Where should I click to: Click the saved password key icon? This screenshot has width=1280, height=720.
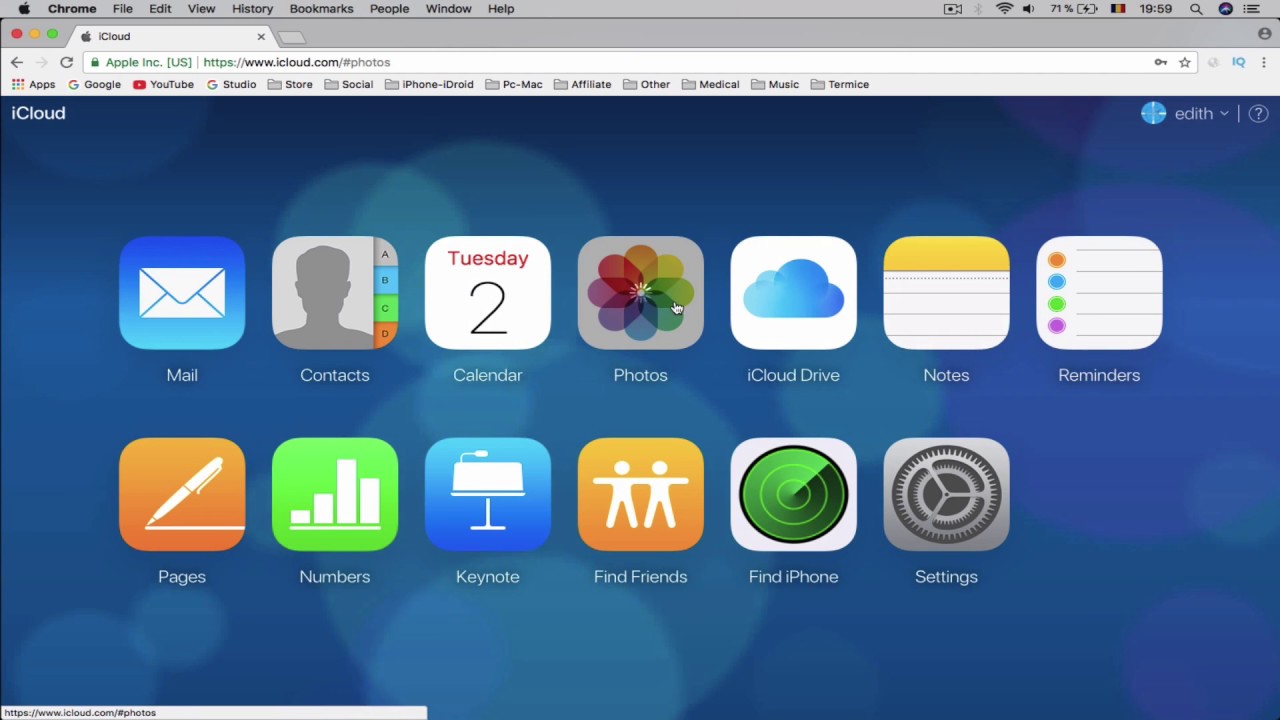point(1161,62)
